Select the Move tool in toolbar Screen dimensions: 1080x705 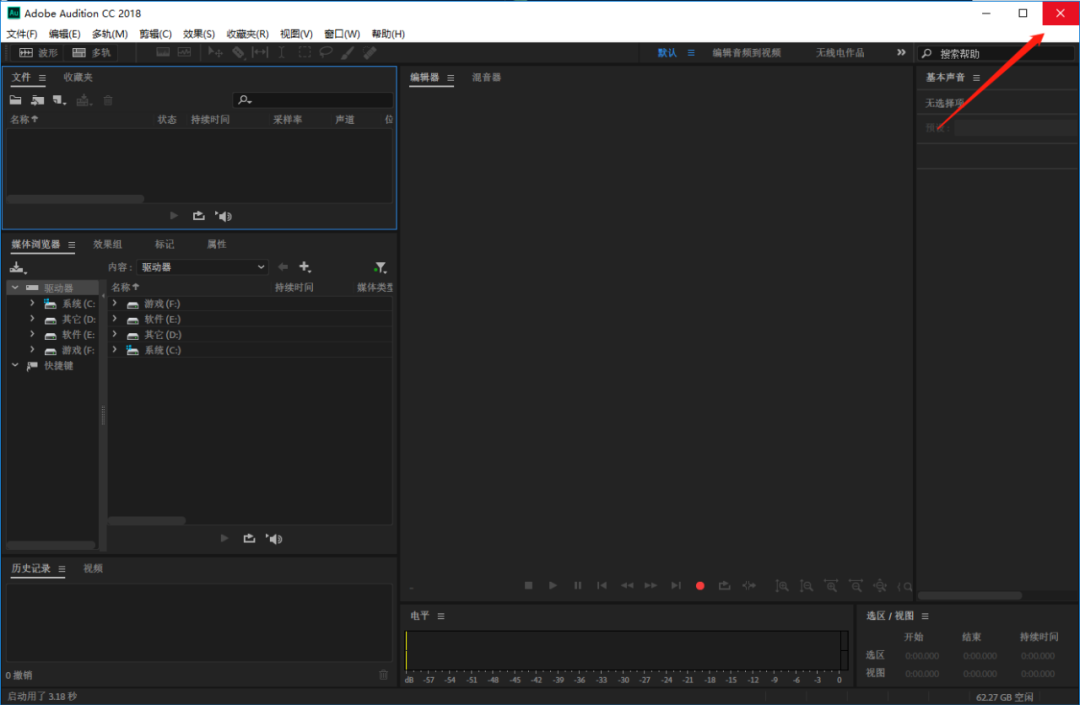pyautogui.click(x=216, y=52)
